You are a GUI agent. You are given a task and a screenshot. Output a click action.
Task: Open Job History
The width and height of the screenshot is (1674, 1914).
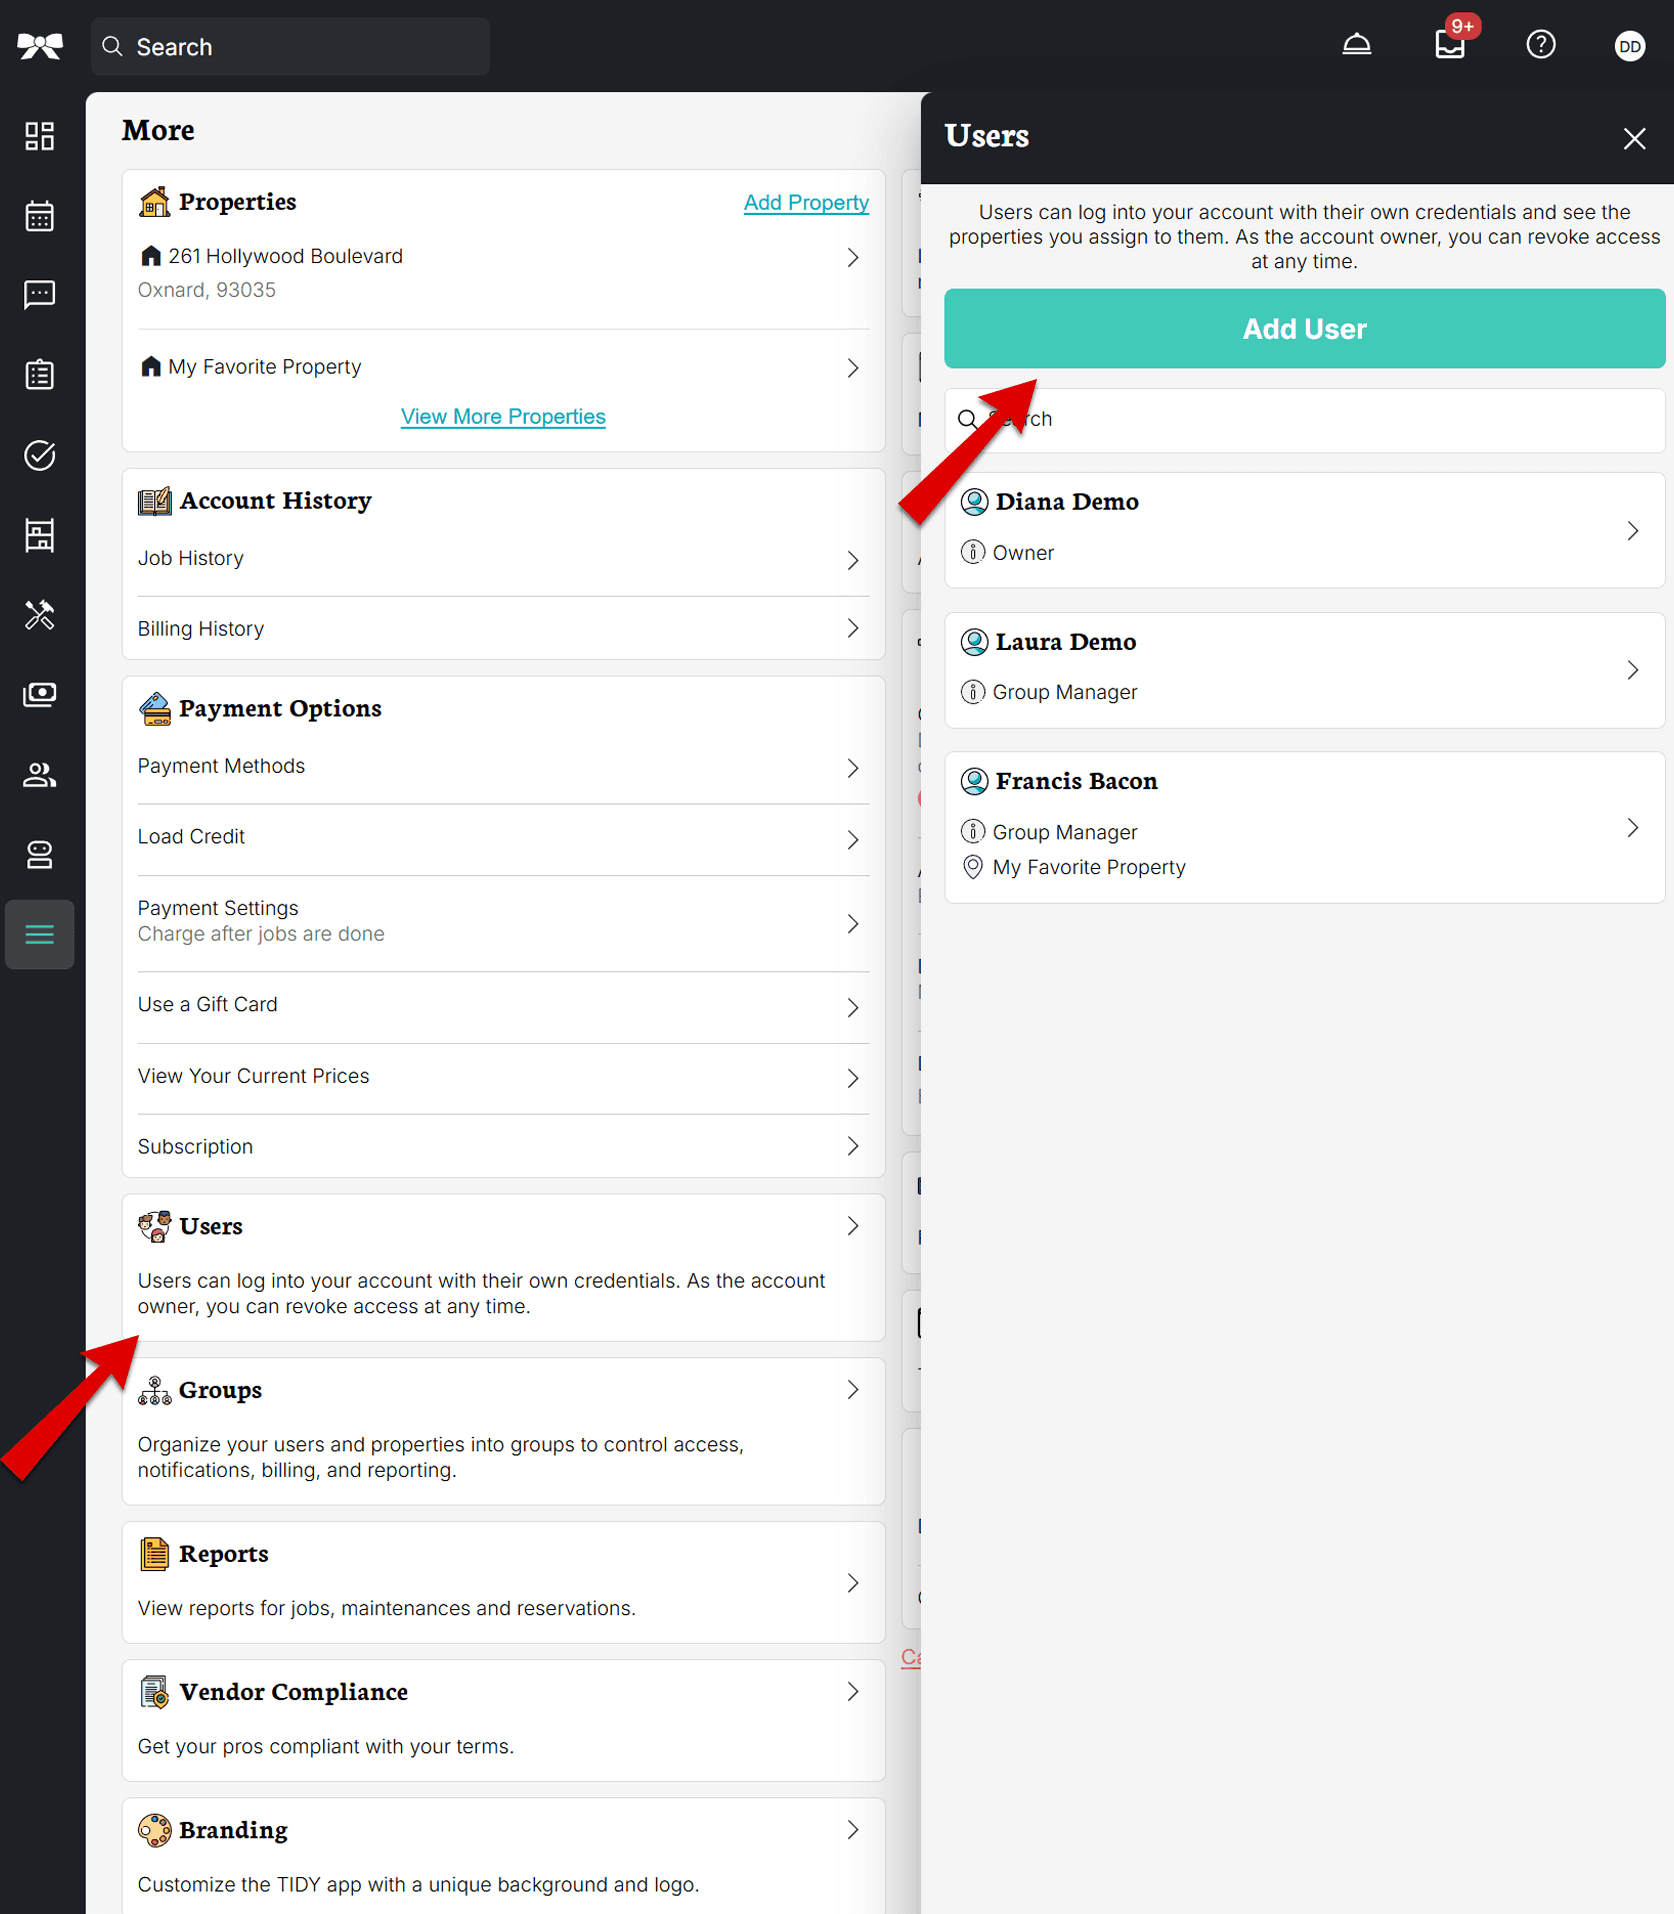[502, 559]
